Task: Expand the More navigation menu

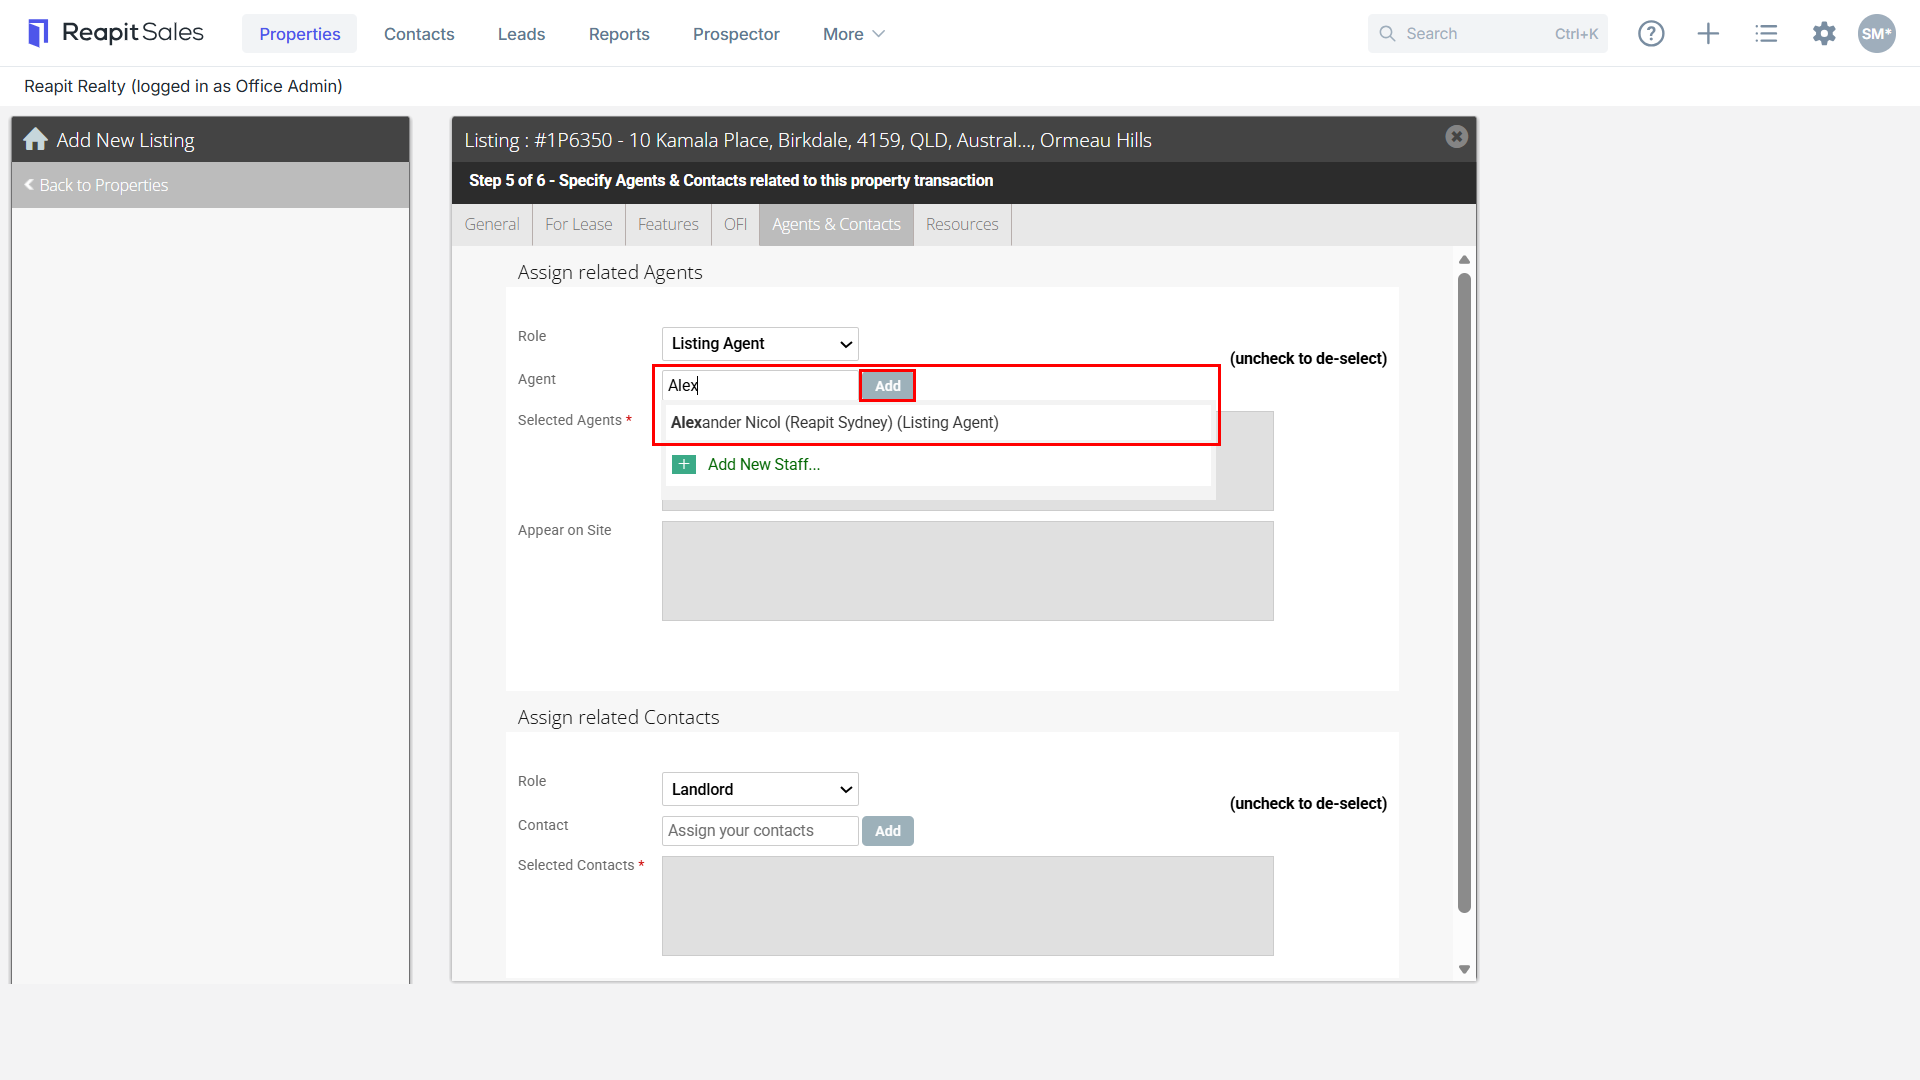Action: [853, 34]
